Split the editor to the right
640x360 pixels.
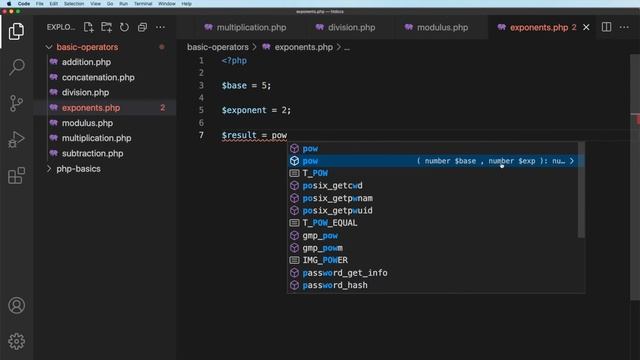(607, 27)
